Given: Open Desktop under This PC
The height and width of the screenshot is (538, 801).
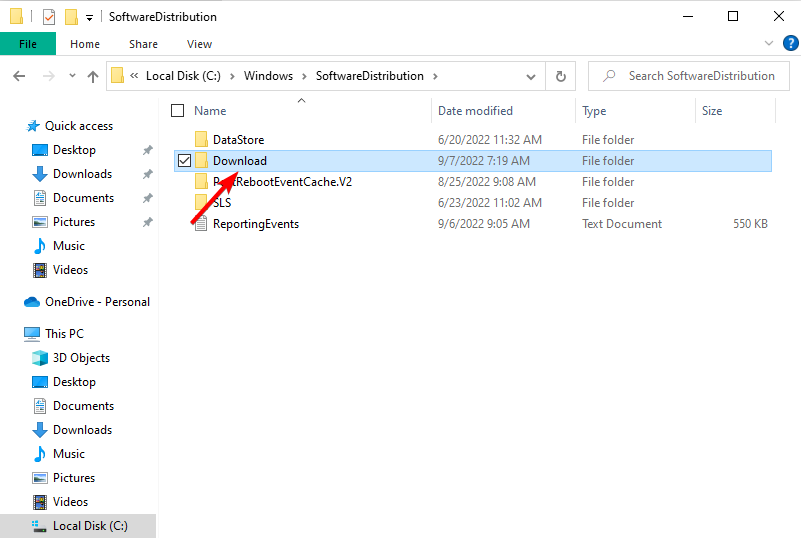Looking at the screenshot, I should point(74,382).
